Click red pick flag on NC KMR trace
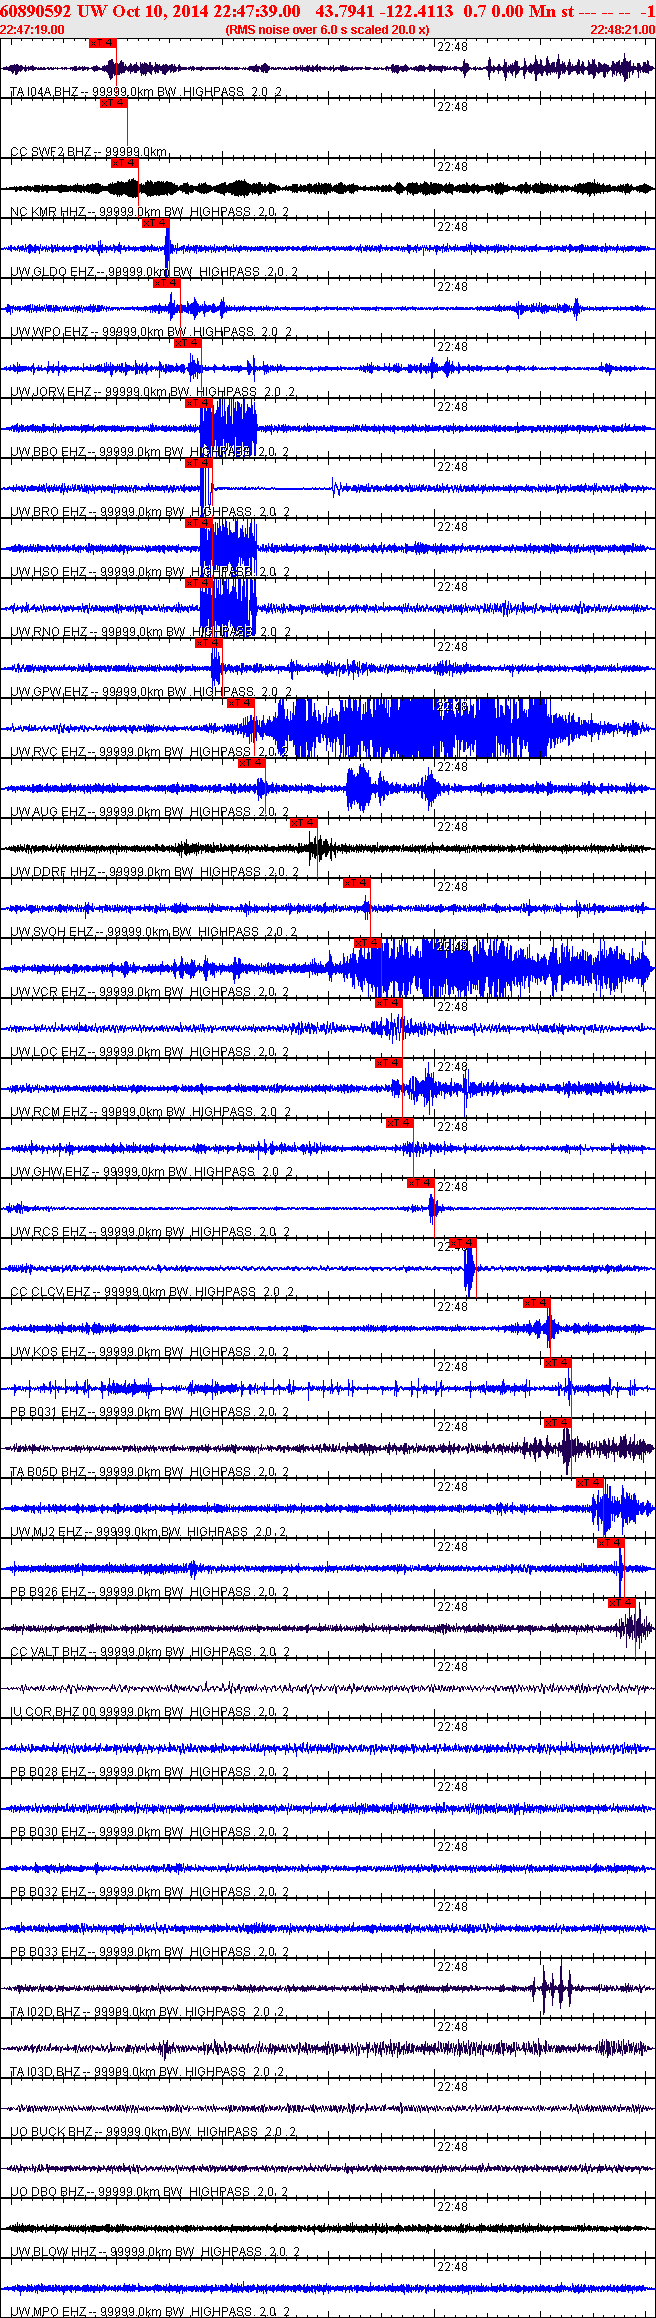This screenshot has height=2318, width=656. coord(124,163)
